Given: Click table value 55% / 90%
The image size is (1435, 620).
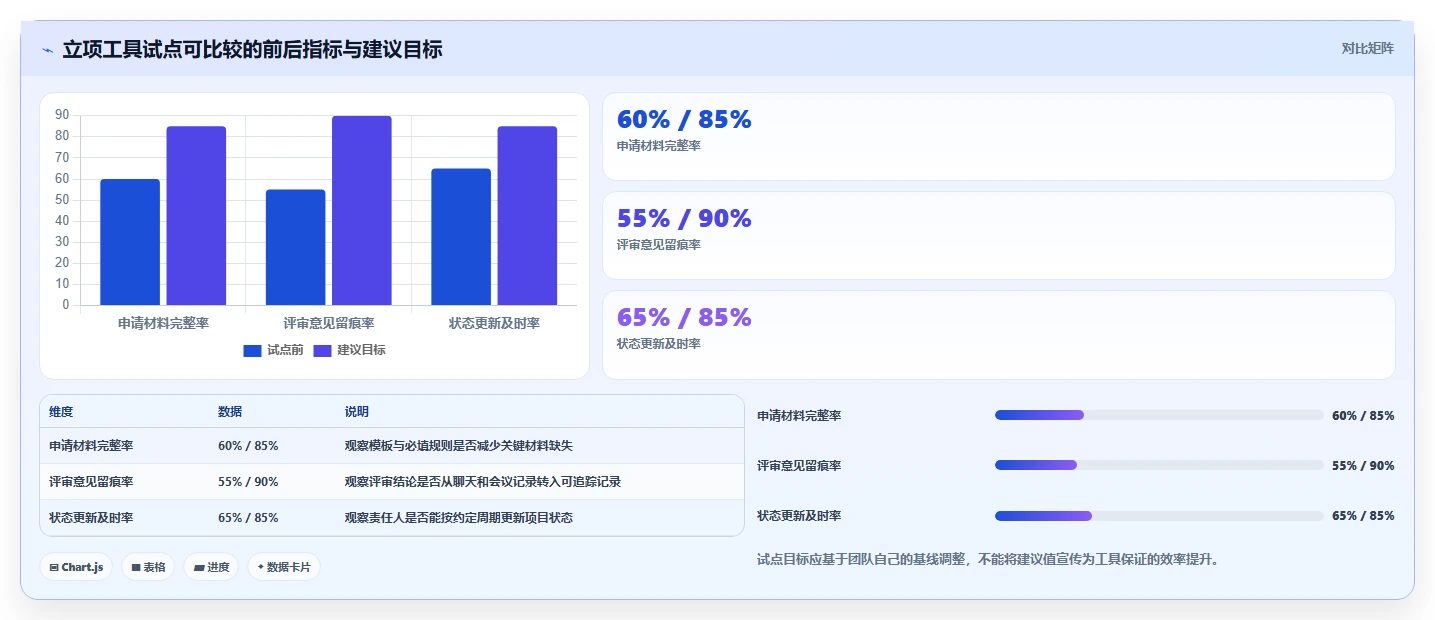Looking at the screenshot, I should [x=248, y=482].
